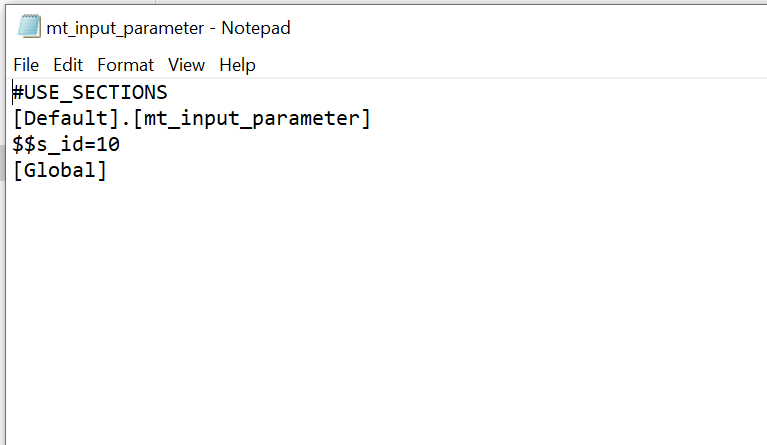Place cursor in the $$s_id text
Viewport: 767px width, 445px height.
[48, 144]
